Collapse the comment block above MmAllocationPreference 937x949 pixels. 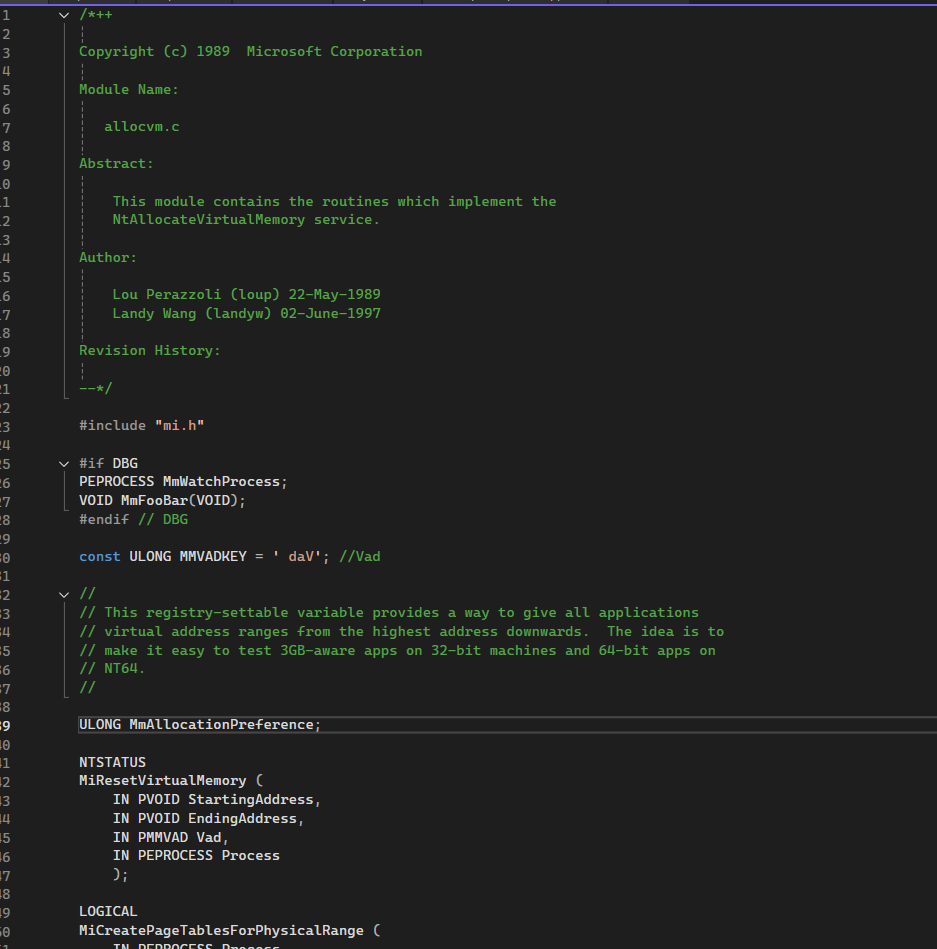[64, 594]
